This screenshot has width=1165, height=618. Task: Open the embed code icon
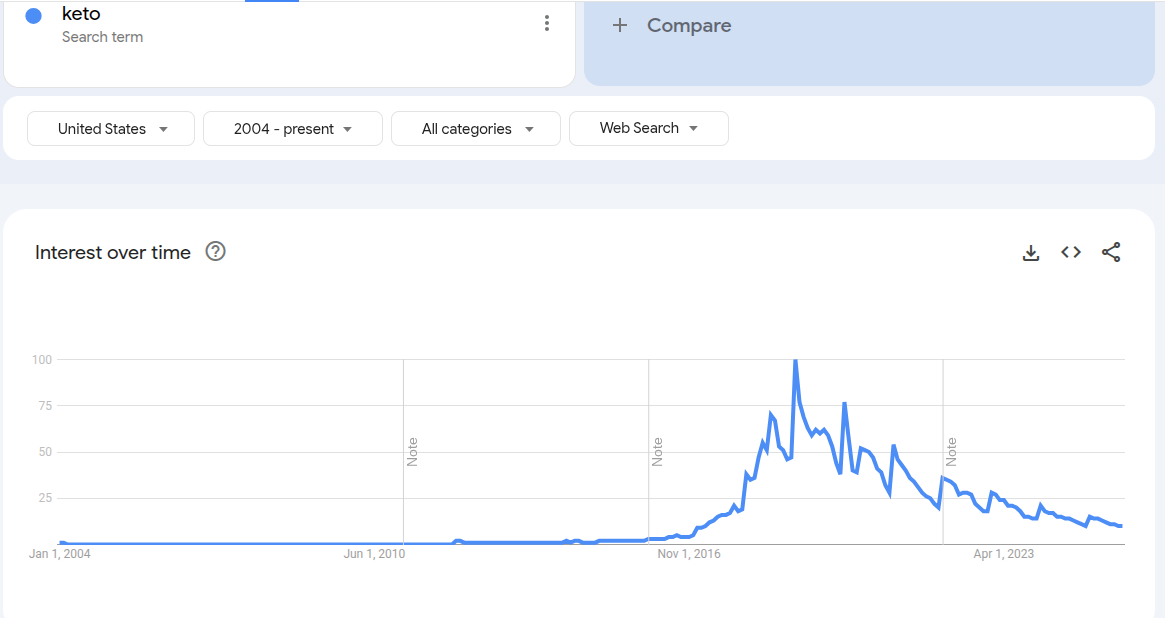1071,253
